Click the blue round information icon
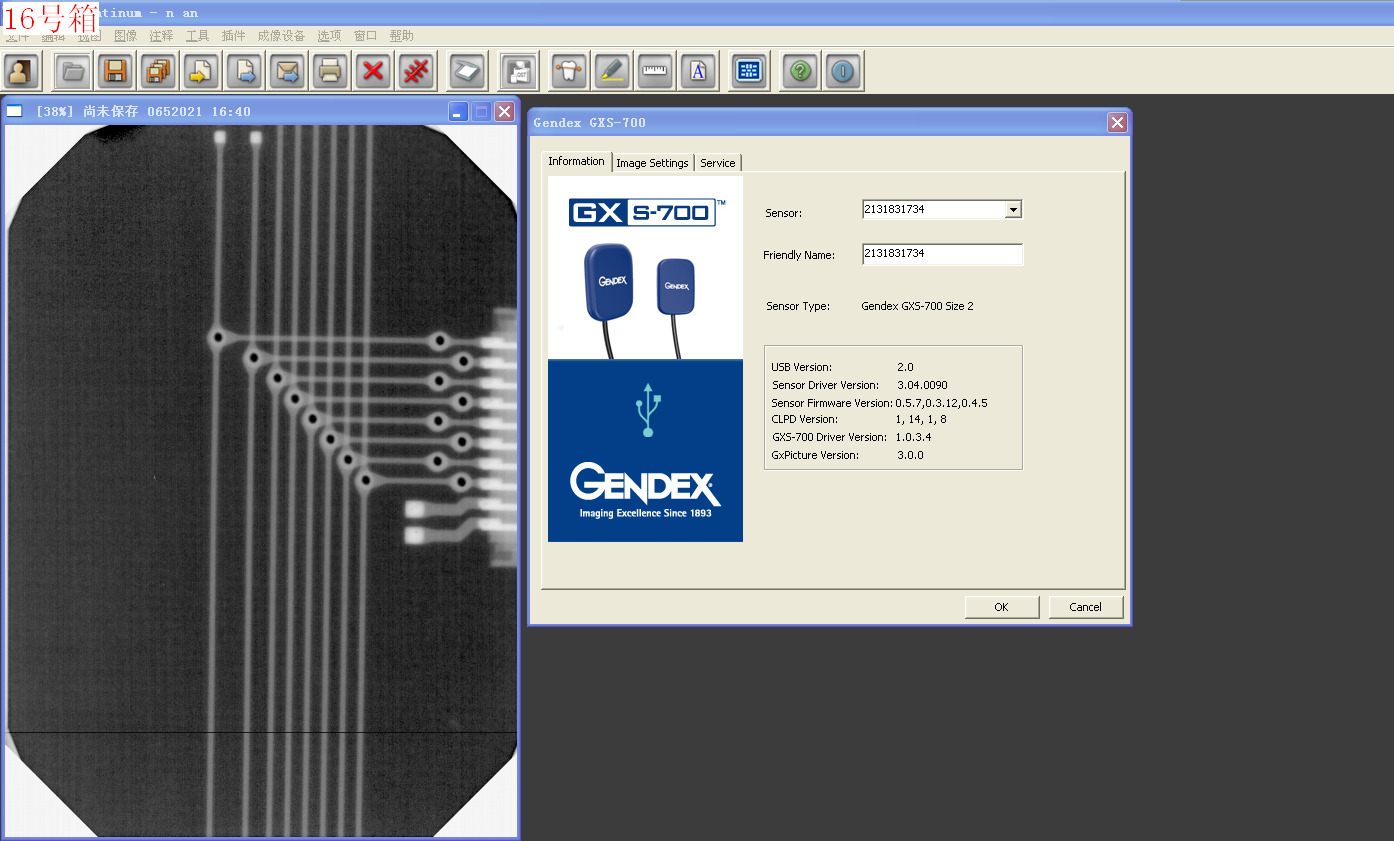Viewport: 1394px width, 841px height. 843,71
